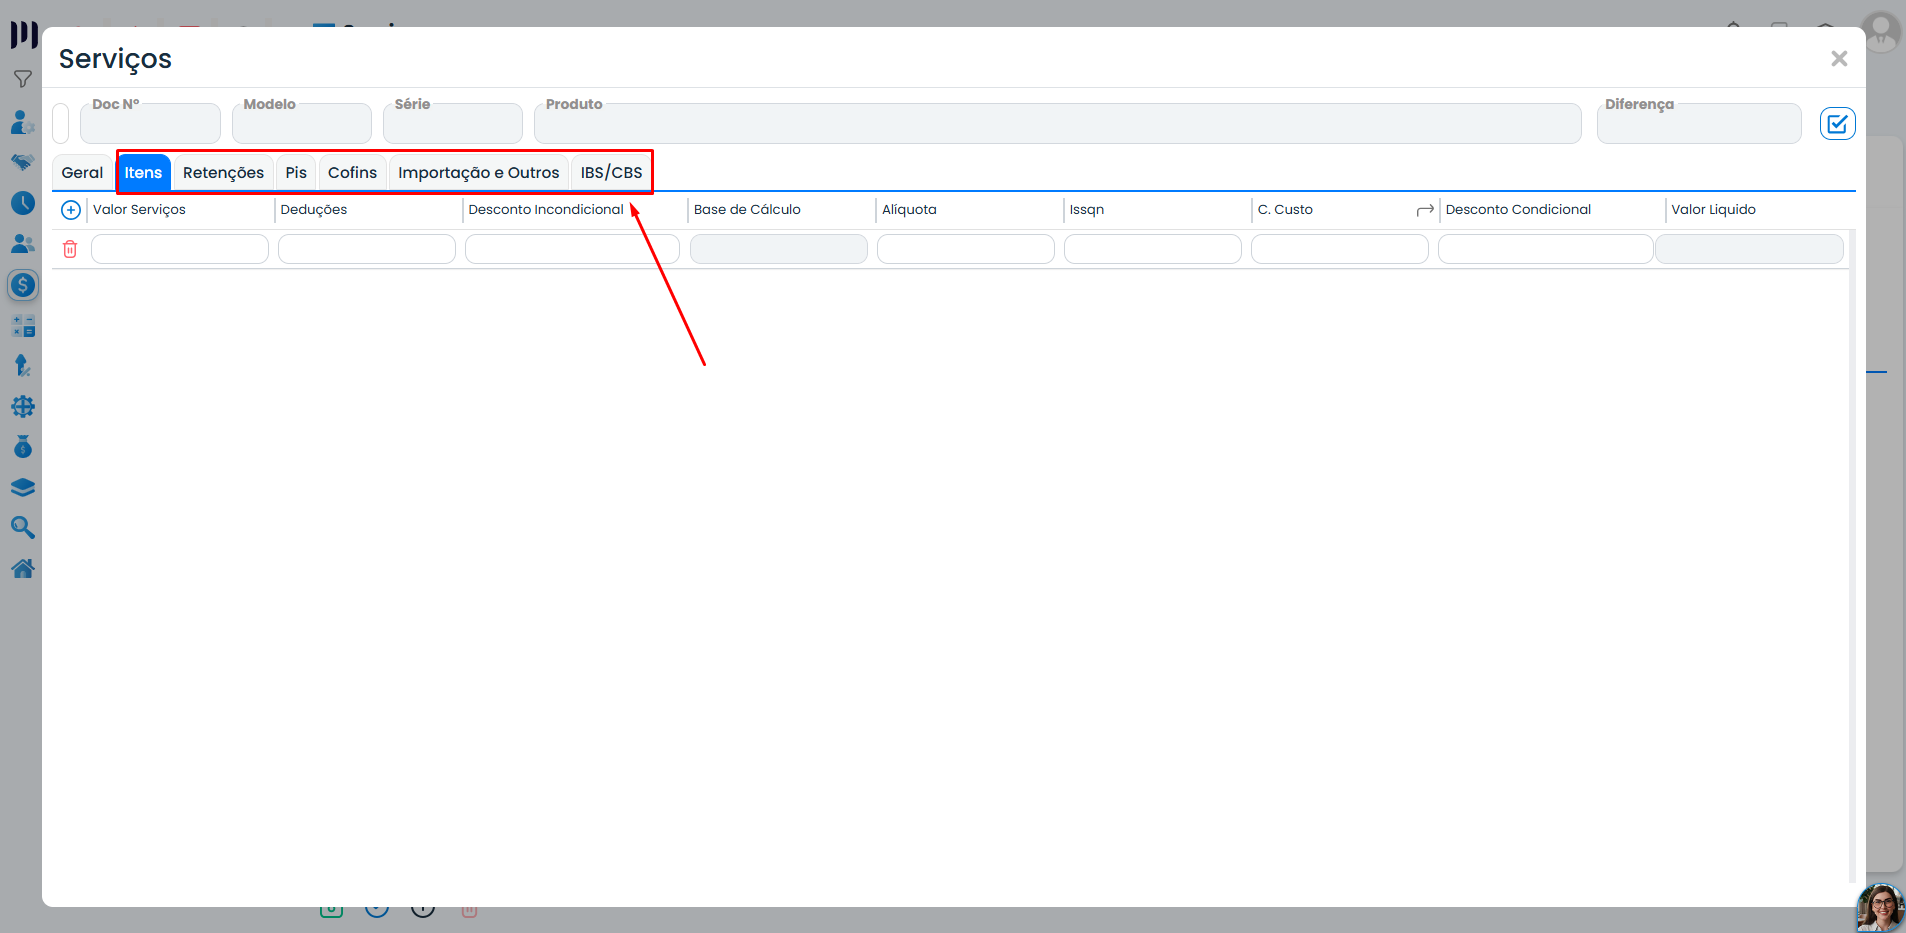Open the chat assistant avatar
Viewport: 1906px width, 933px height.
(1880, 907)
